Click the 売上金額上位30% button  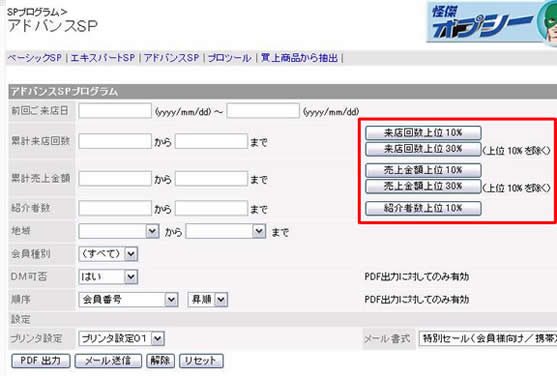pyautogui.click(x=423, y=186)
